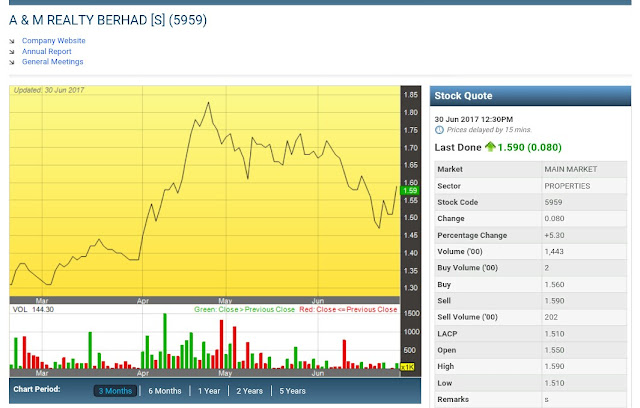640x408 pixels.
Task: Switch chart period to 5 Years
Action: point(293,391)
